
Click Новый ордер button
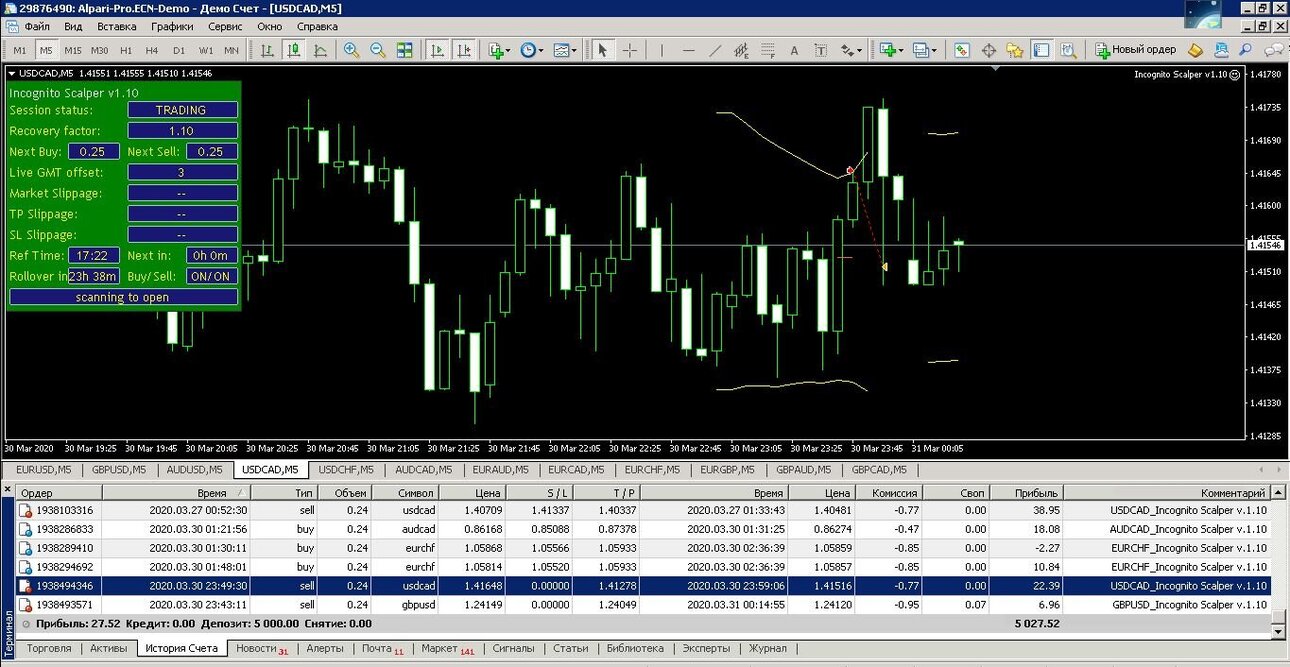(1135, 50)
